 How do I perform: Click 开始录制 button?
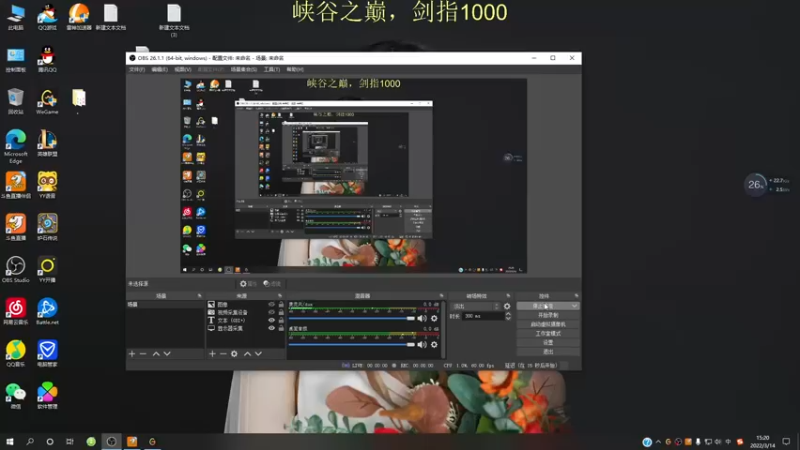click(548, 315)
